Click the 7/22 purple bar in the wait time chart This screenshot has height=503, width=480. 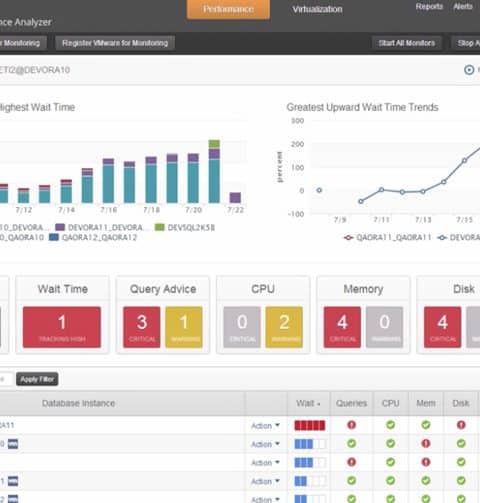point(235,197)
